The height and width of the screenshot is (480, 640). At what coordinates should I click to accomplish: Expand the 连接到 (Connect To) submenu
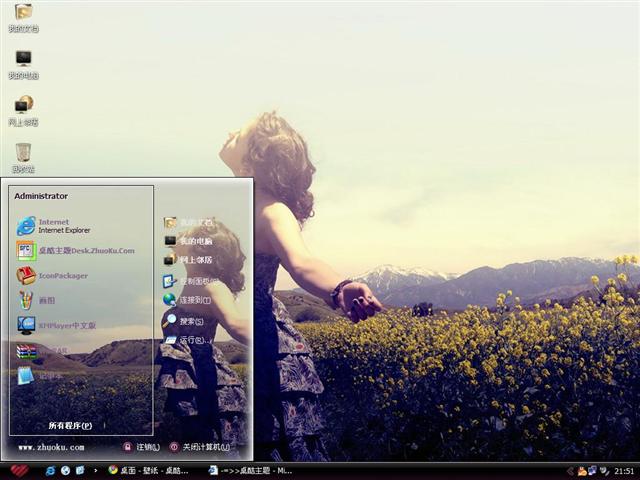click(x=188, y=300)
